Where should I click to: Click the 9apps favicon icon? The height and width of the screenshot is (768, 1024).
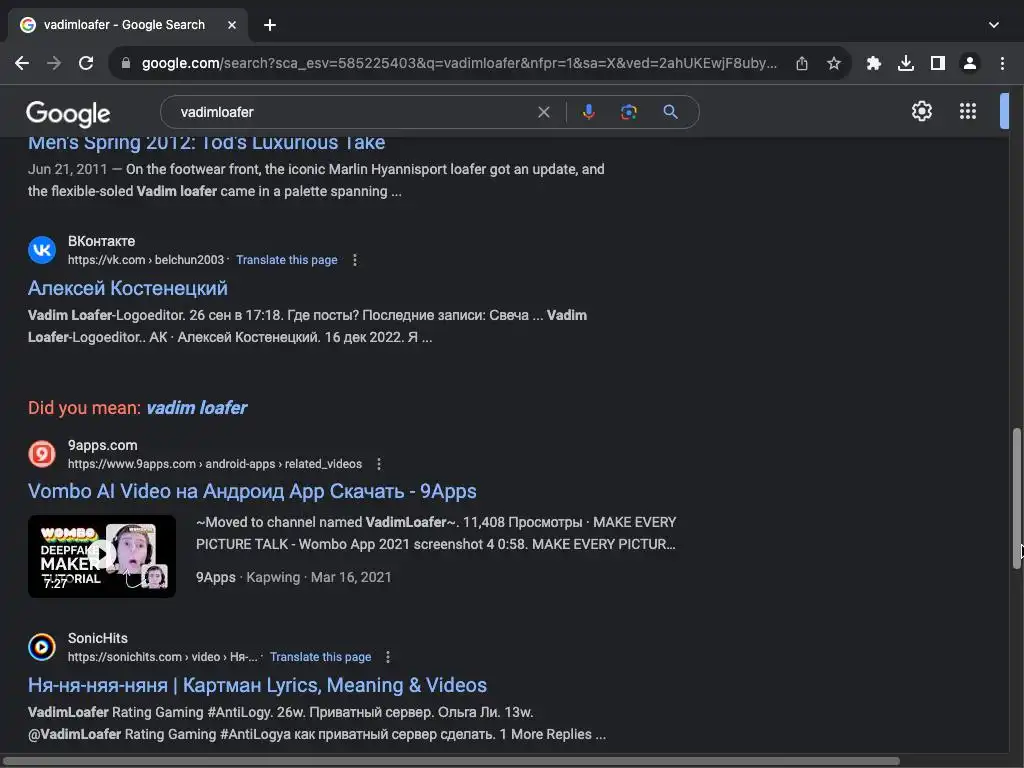pos(42,454)
